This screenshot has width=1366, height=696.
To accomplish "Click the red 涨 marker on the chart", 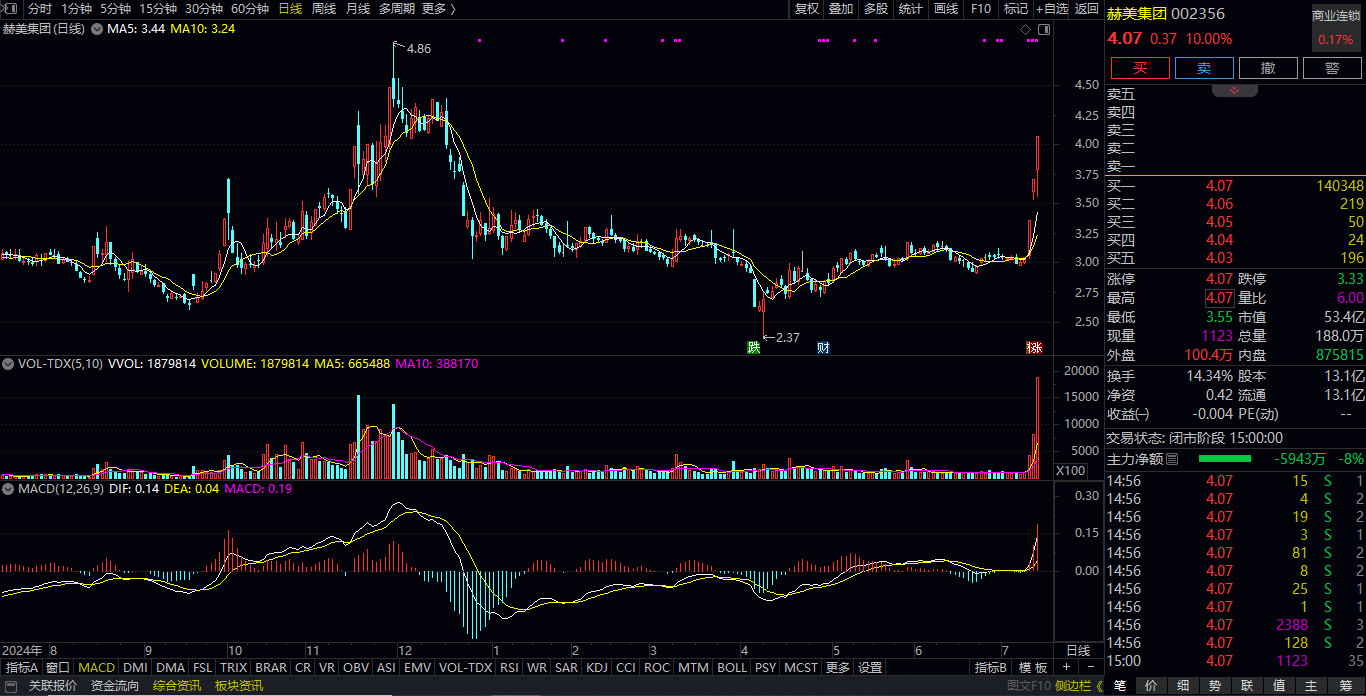I will coord(1034,348).
